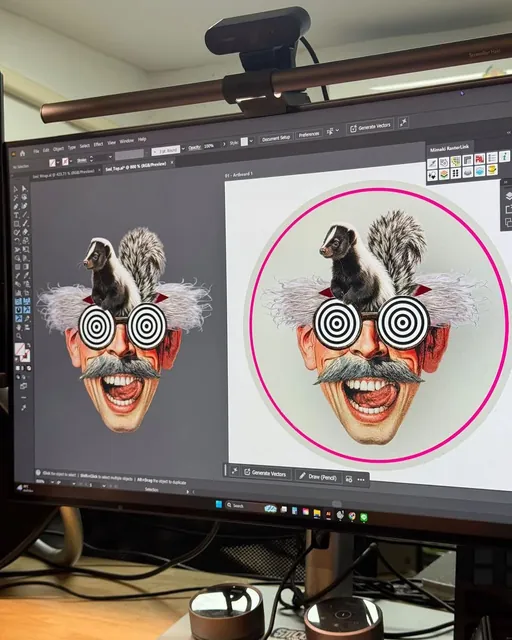
Task: Open the zoom level dropdown in status bar
Action: click(51, 482)
